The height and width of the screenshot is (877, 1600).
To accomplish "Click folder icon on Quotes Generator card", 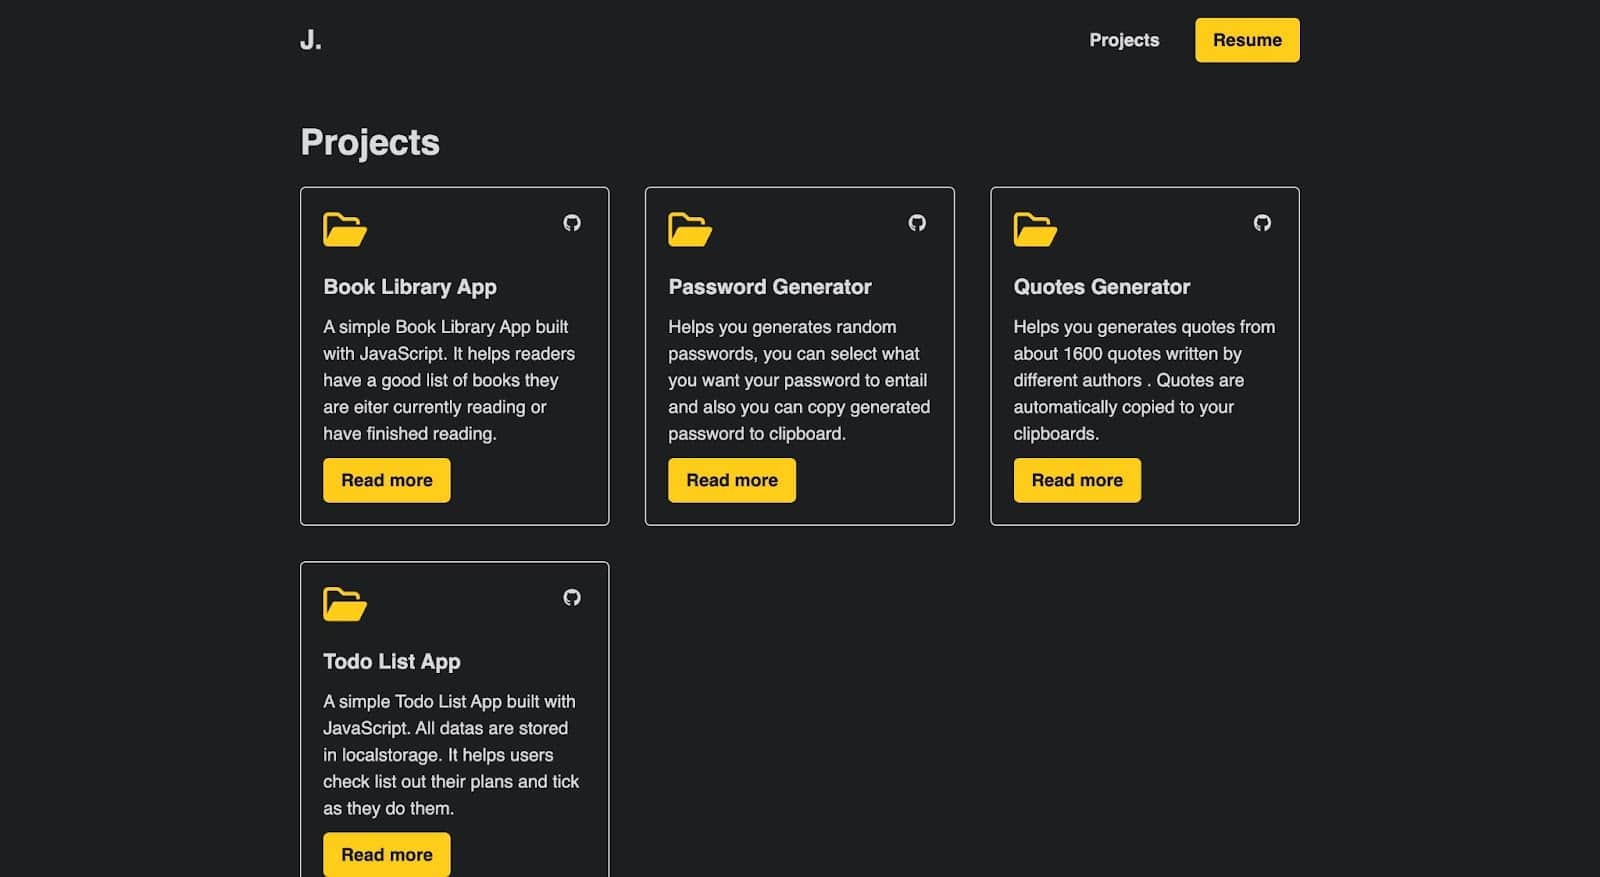I will pos(1035,230).
